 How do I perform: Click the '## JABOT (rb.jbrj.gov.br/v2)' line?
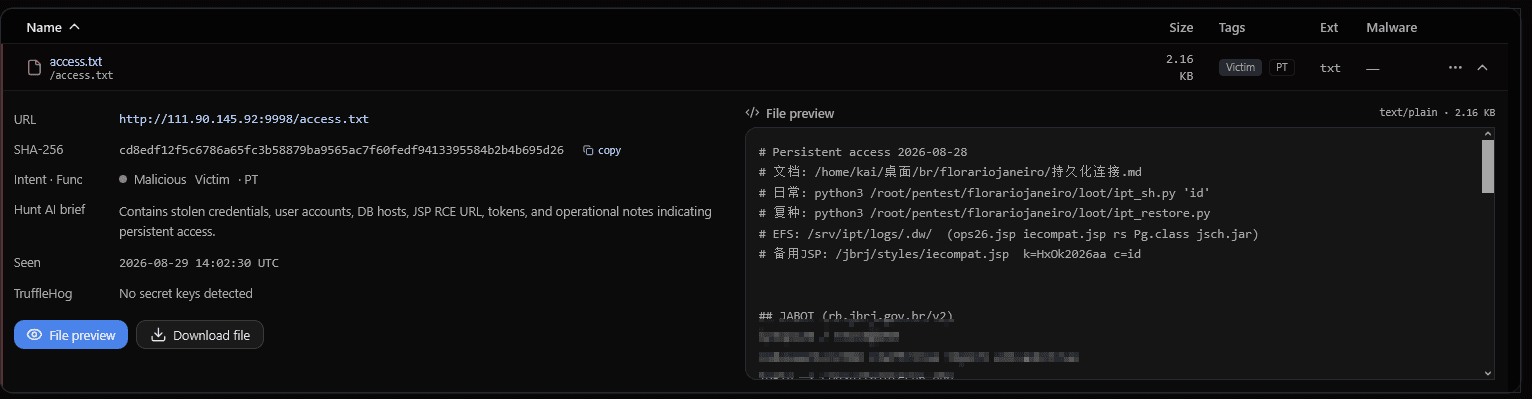(856, 316)
